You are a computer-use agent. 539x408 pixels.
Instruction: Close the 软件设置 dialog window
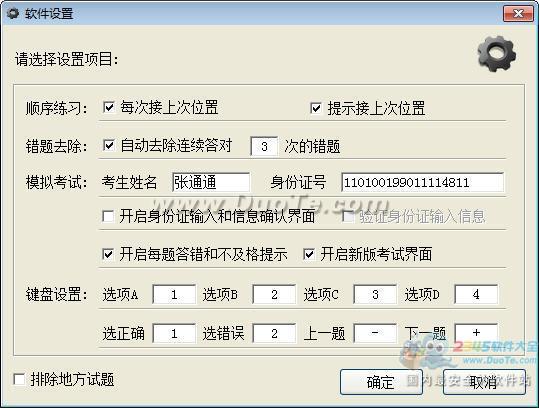(518, 13)
